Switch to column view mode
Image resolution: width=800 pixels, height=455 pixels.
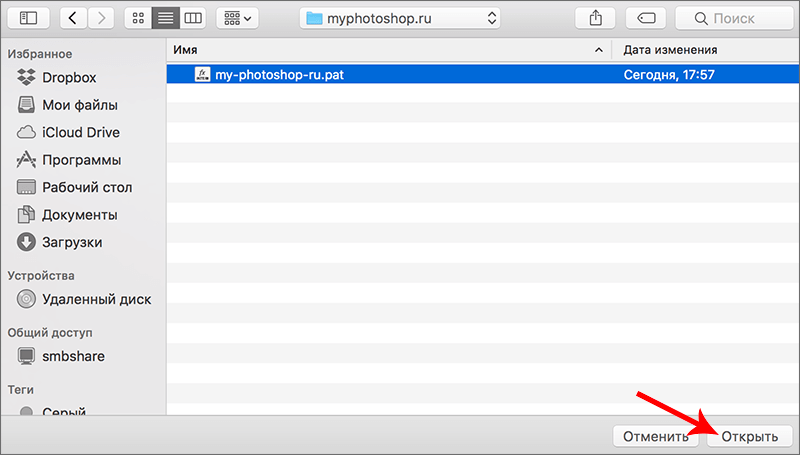point(193,17)
